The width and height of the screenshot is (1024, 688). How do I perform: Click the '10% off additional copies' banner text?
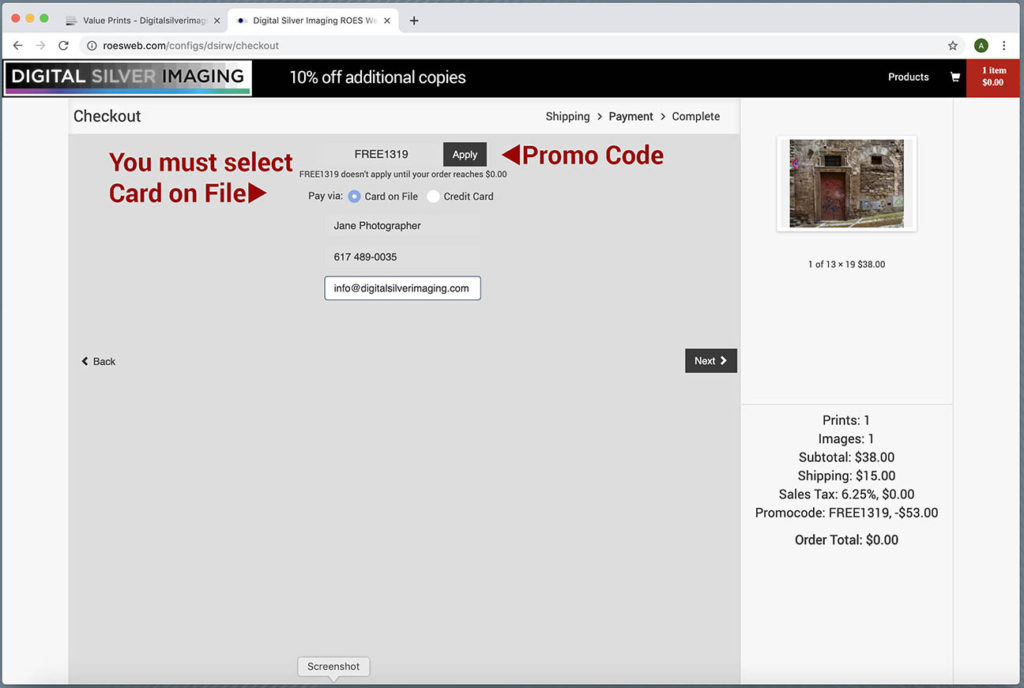(377, 78)
